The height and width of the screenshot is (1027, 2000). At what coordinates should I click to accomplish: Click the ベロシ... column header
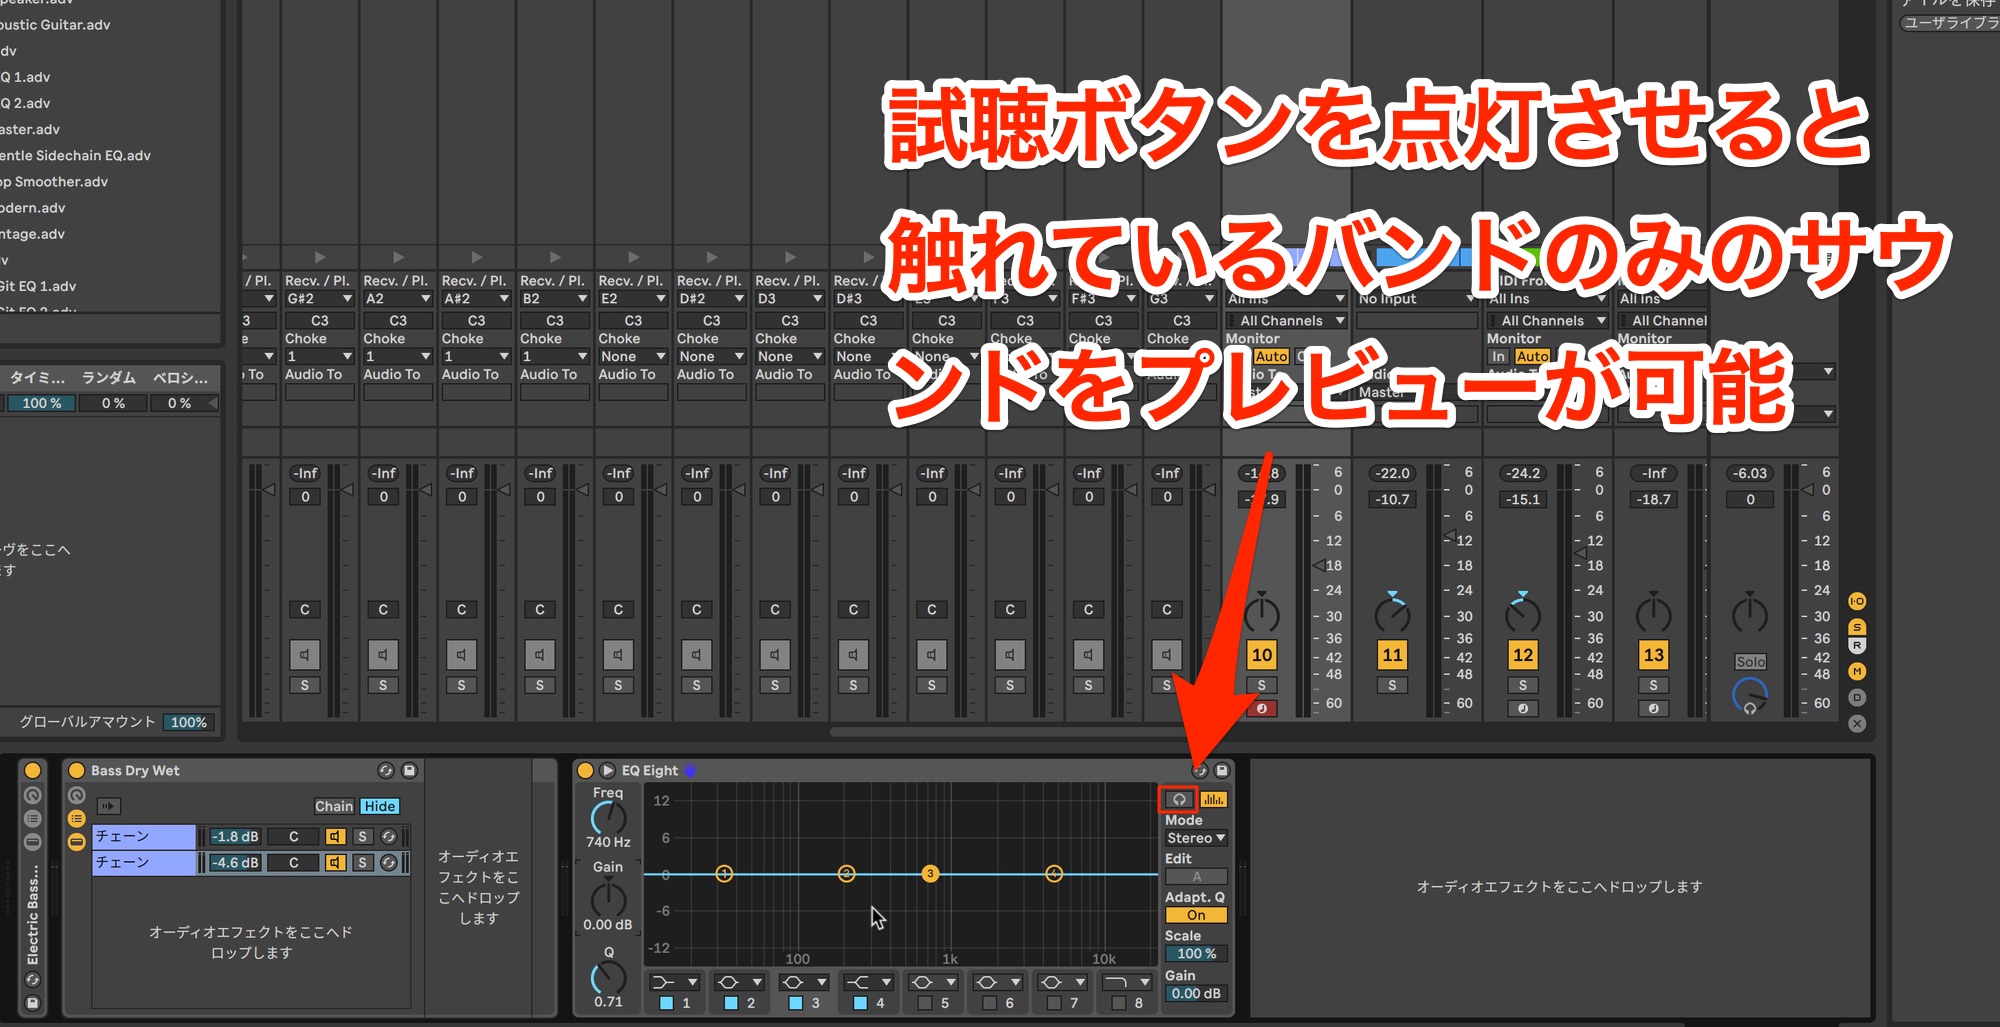pyautogui.click(x=181, y=378)
